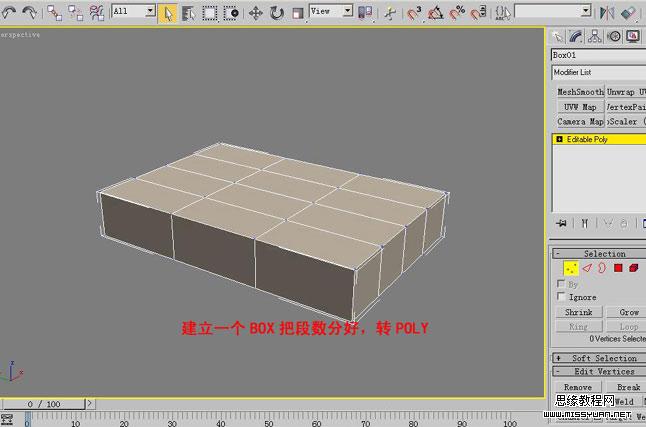Click the Align tool icon
The image size is (646, 427).
[628, 13]
